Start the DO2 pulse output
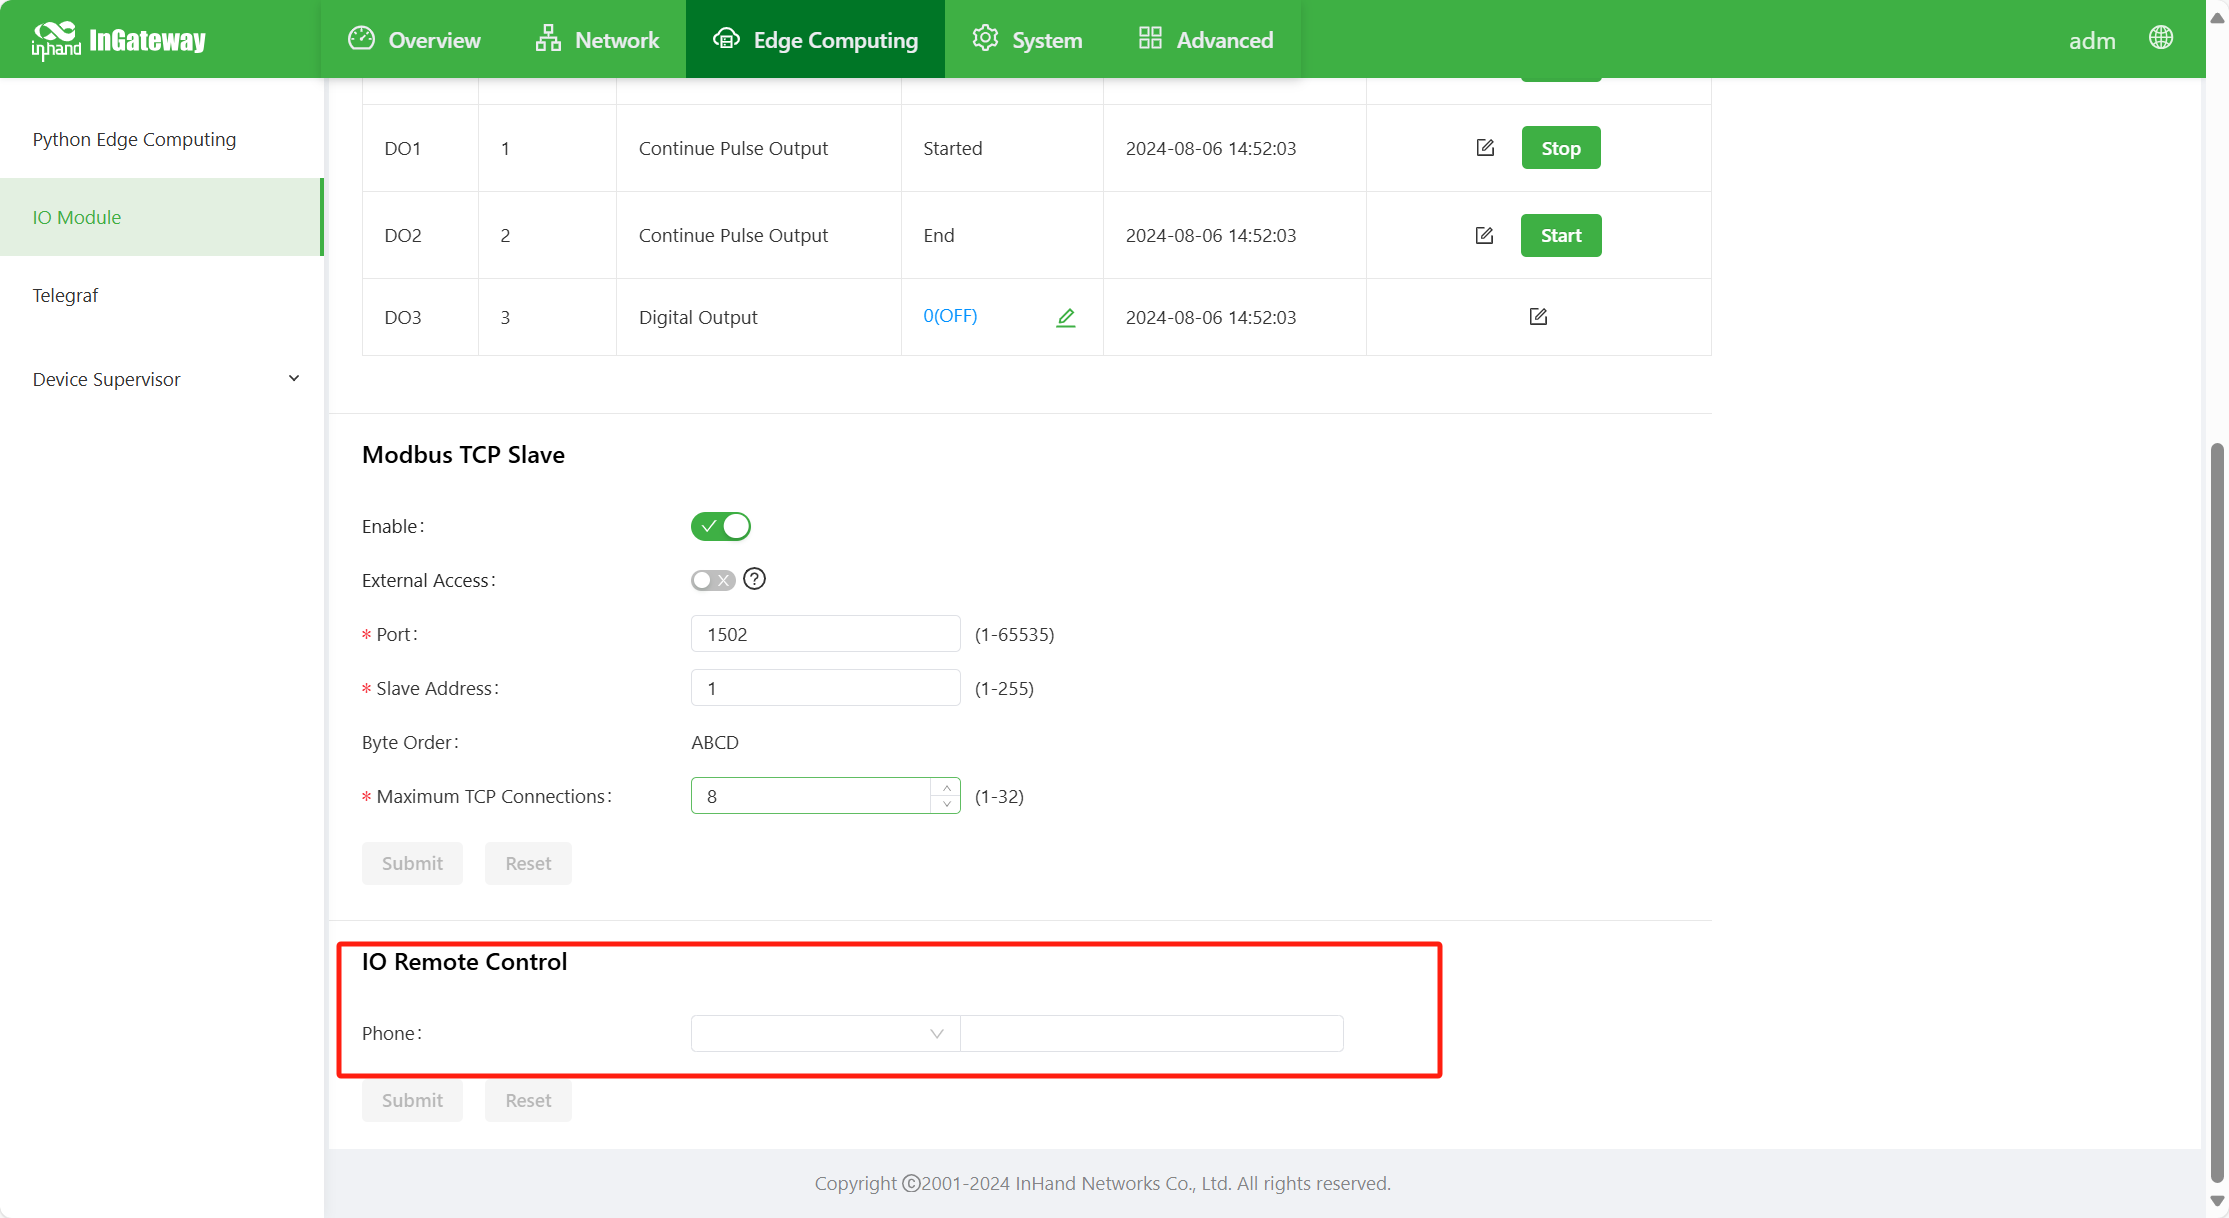The height and width of the screenshot is (1218, 2229). pyautogui.click(x=1560, y=235)
